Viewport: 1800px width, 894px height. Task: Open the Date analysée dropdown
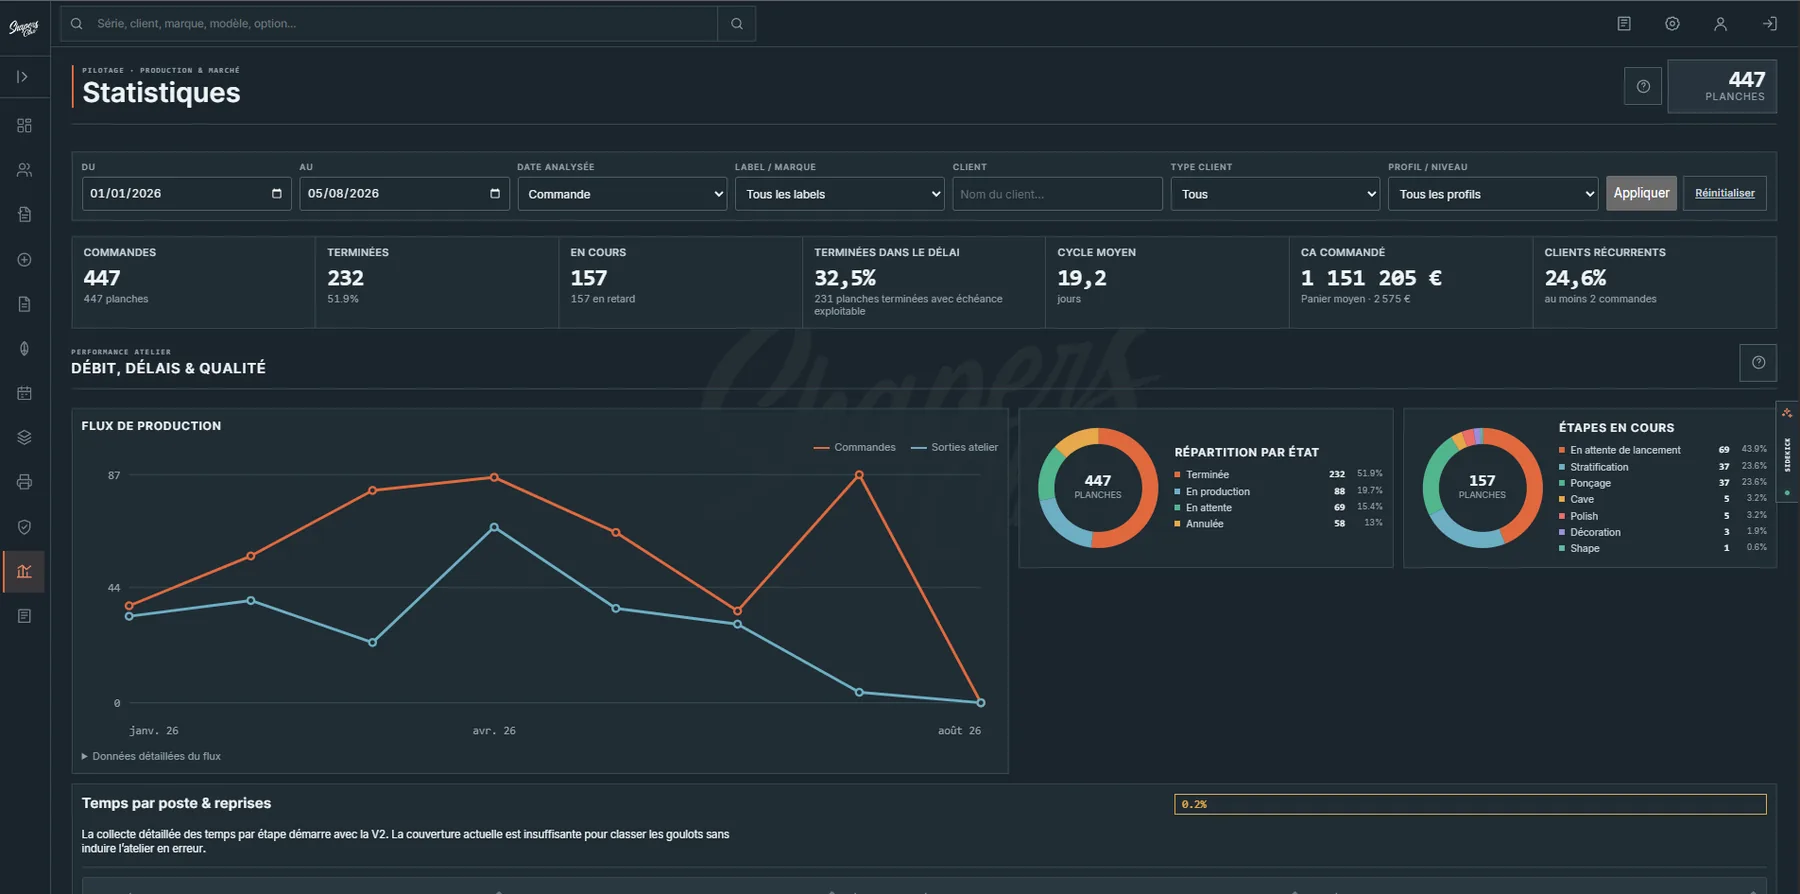[x=622, y=194]
